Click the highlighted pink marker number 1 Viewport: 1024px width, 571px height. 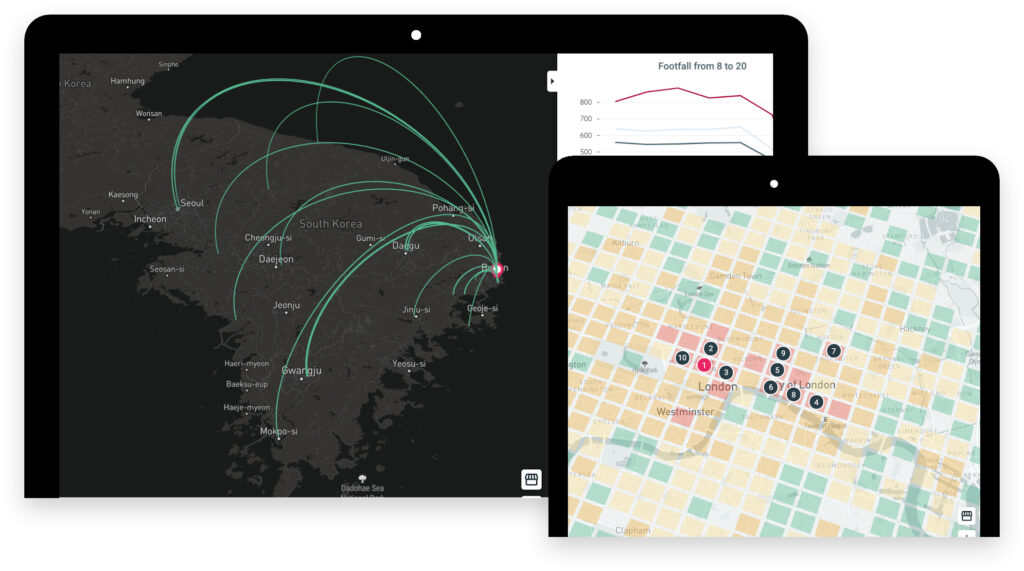pyautogui.click(x=704, y=365)
